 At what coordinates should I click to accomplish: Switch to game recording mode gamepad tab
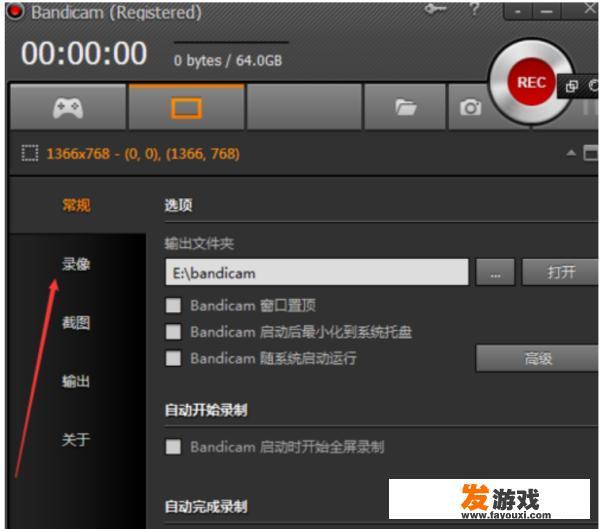point(68,107)
